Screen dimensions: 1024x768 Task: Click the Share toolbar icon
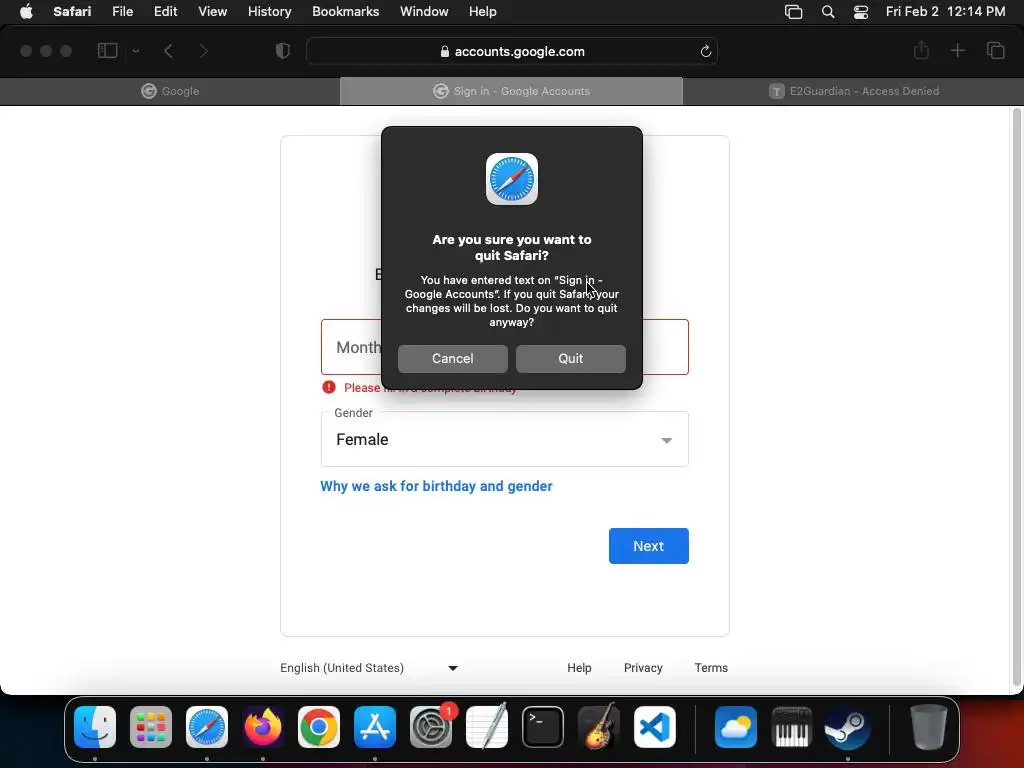click(921, 50)
